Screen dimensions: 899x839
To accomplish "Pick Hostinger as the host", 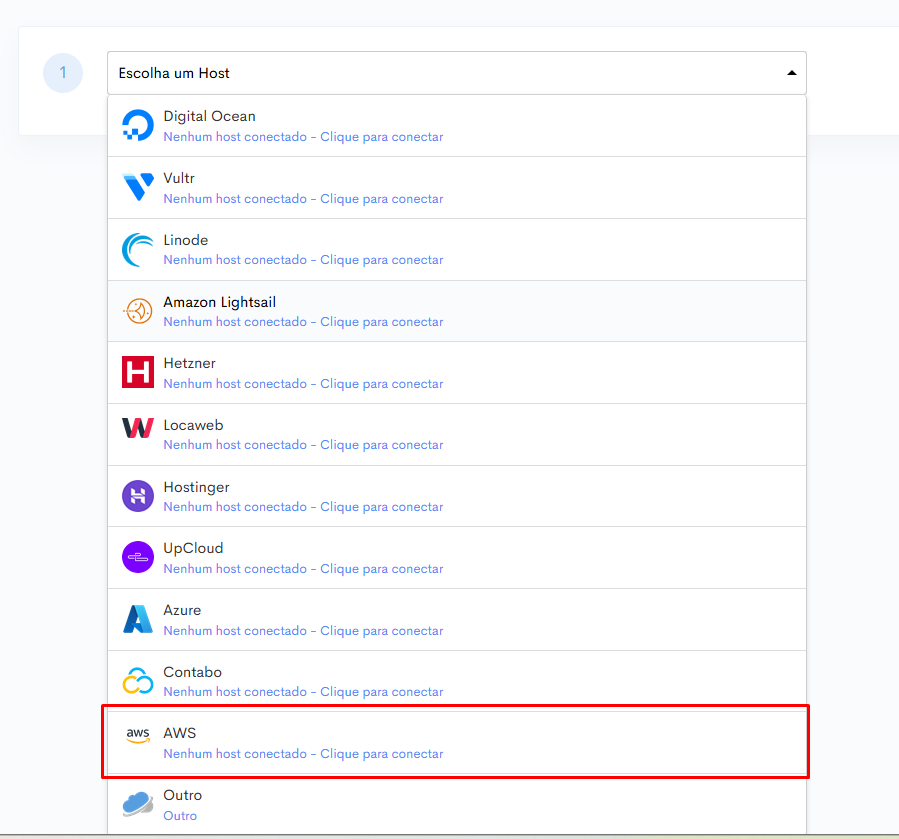I will pyautogui.click(x=457, y=497).
